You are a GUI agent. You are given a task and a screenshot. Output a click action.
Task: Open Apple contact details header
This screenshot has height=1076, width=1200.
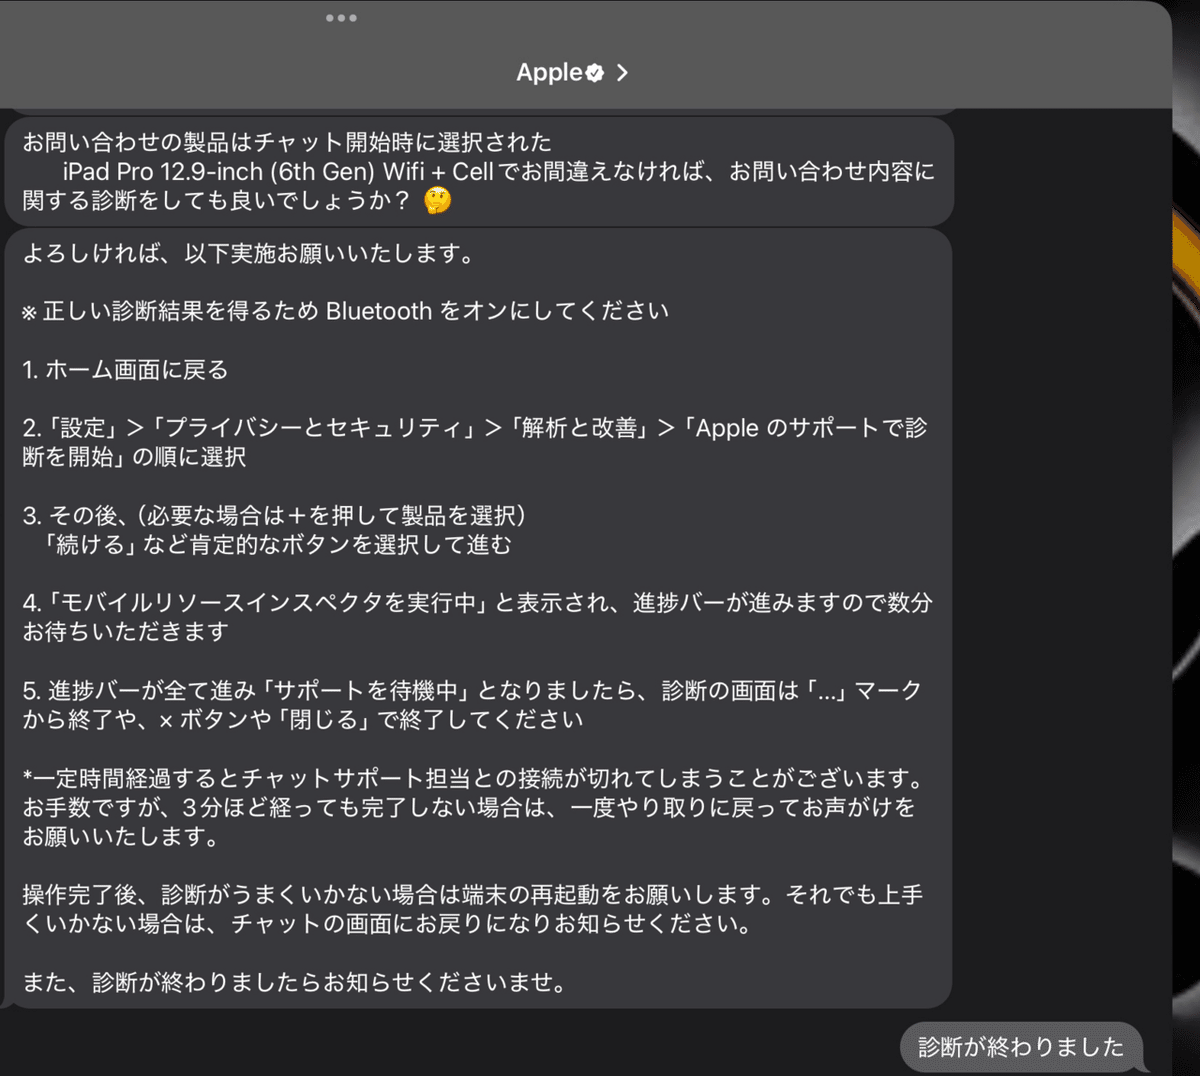(x=572, y=72)
